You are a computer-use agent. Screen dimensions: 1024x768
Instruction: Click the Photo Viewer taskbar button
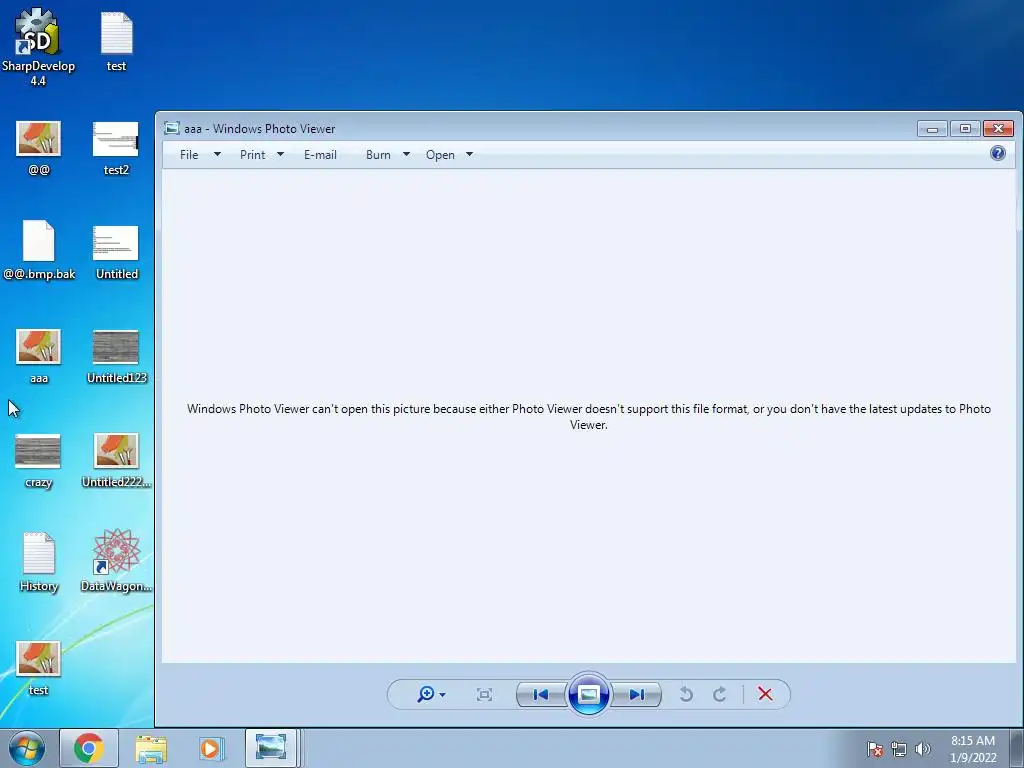(271, 748)
